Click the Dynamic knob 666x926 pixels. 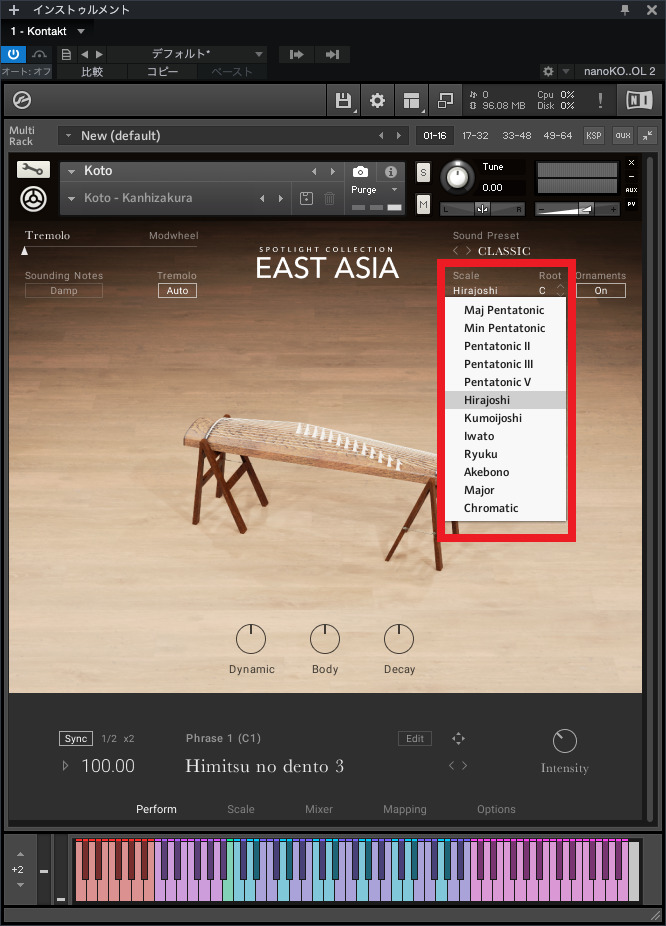tap(251, 639)
